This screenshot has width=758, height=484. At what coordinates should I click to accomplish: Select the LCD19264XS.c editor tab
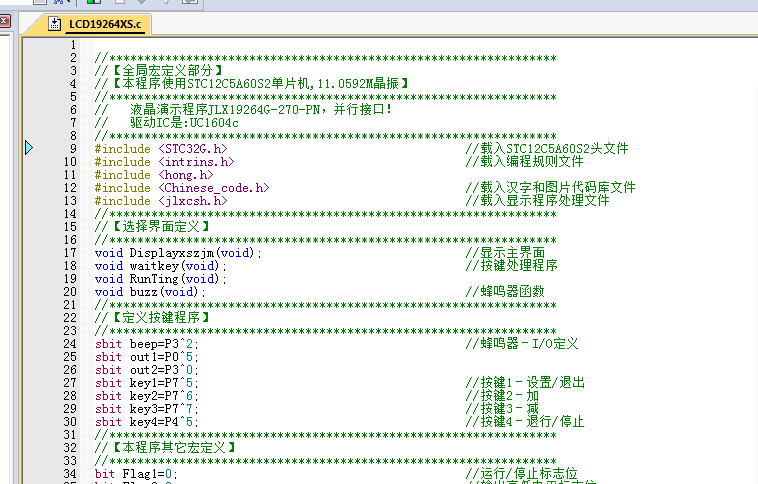pyautogui.click(x=92, y=24)
